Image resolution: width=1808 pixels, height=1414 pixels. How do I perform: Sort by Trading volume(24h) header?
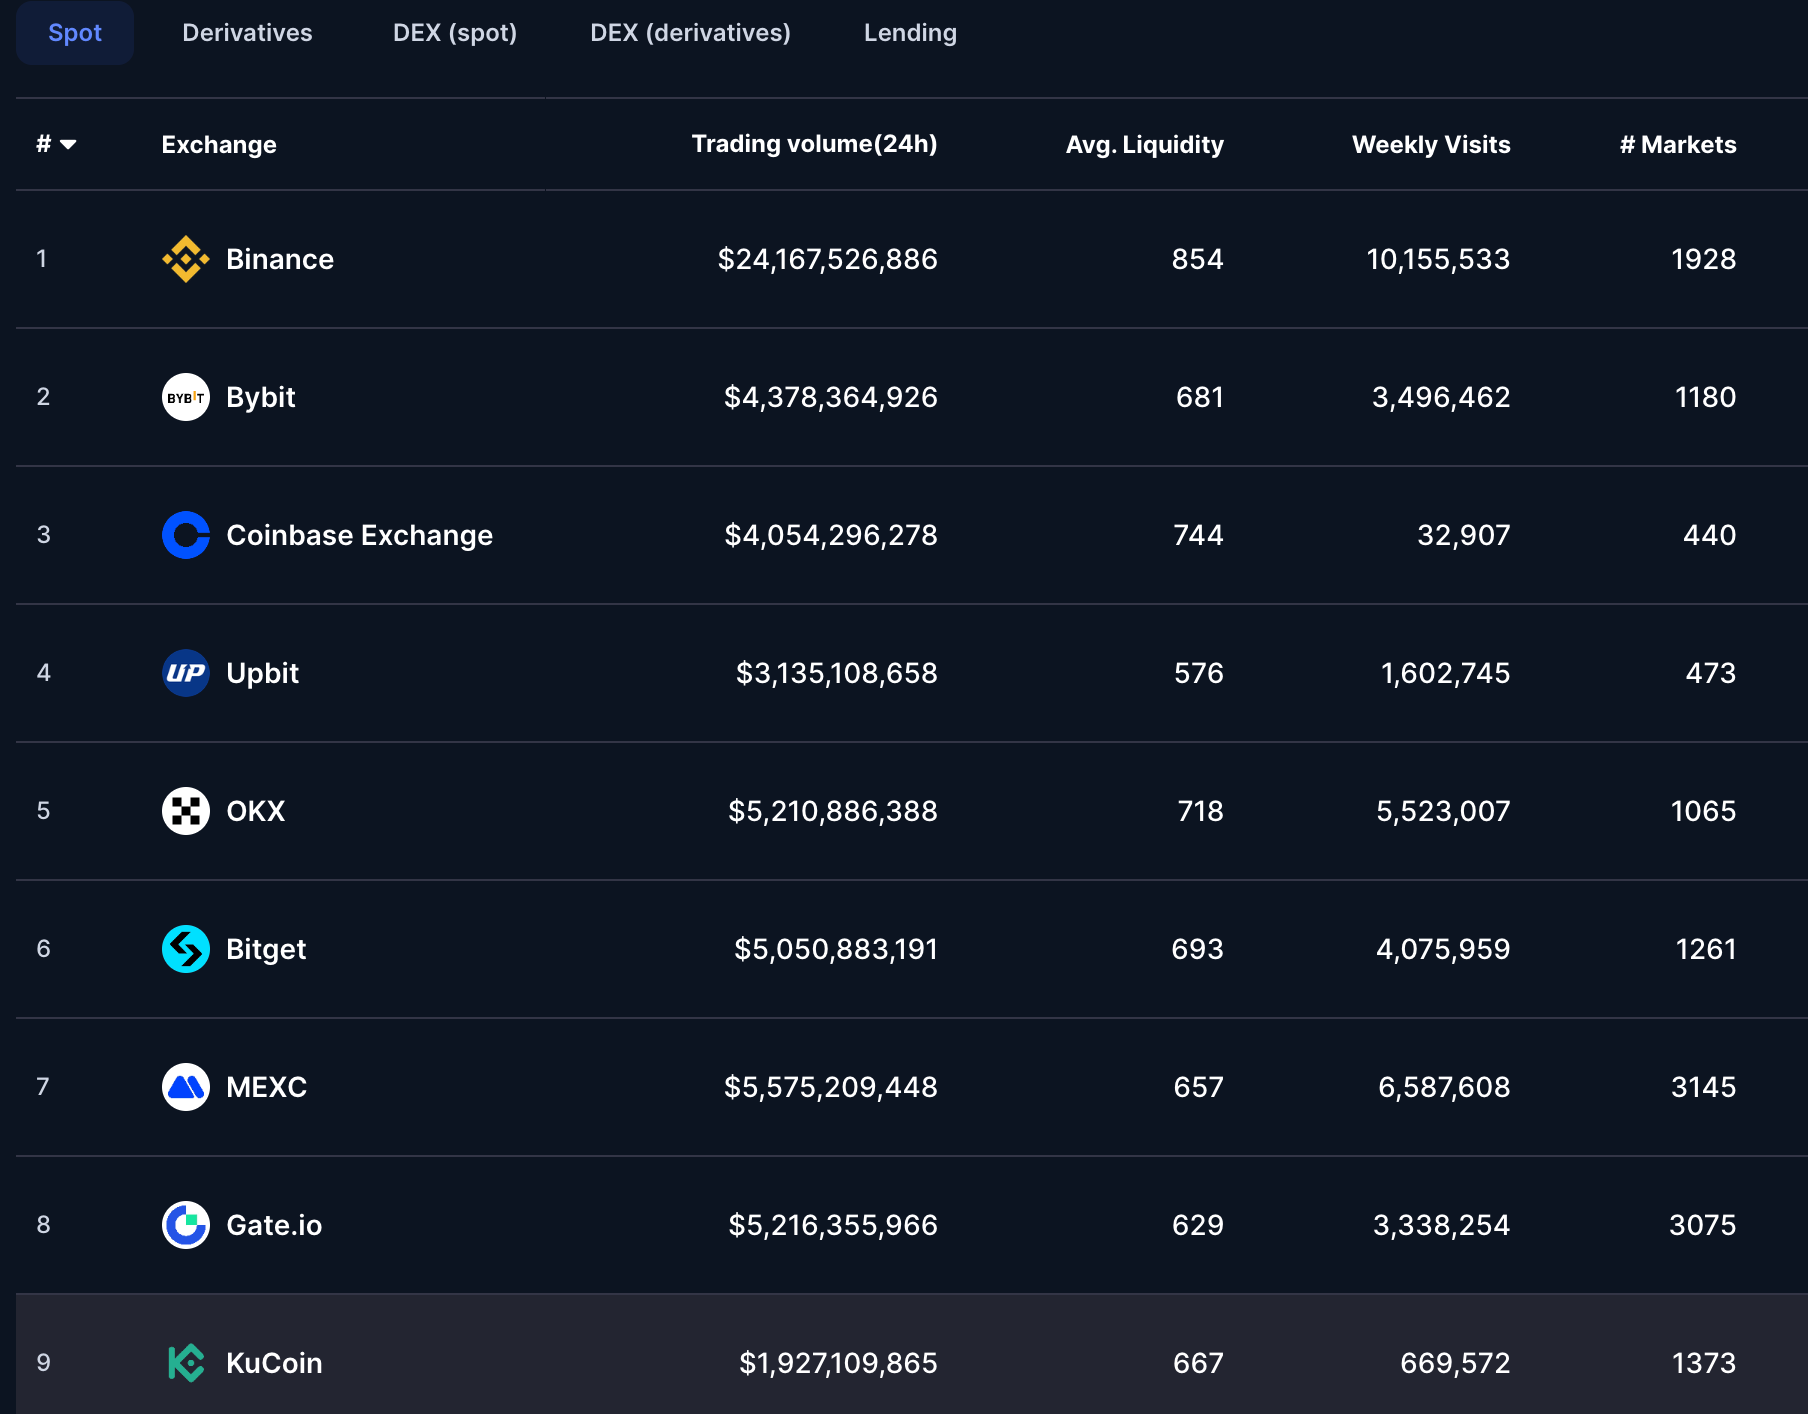click(815, 144)
